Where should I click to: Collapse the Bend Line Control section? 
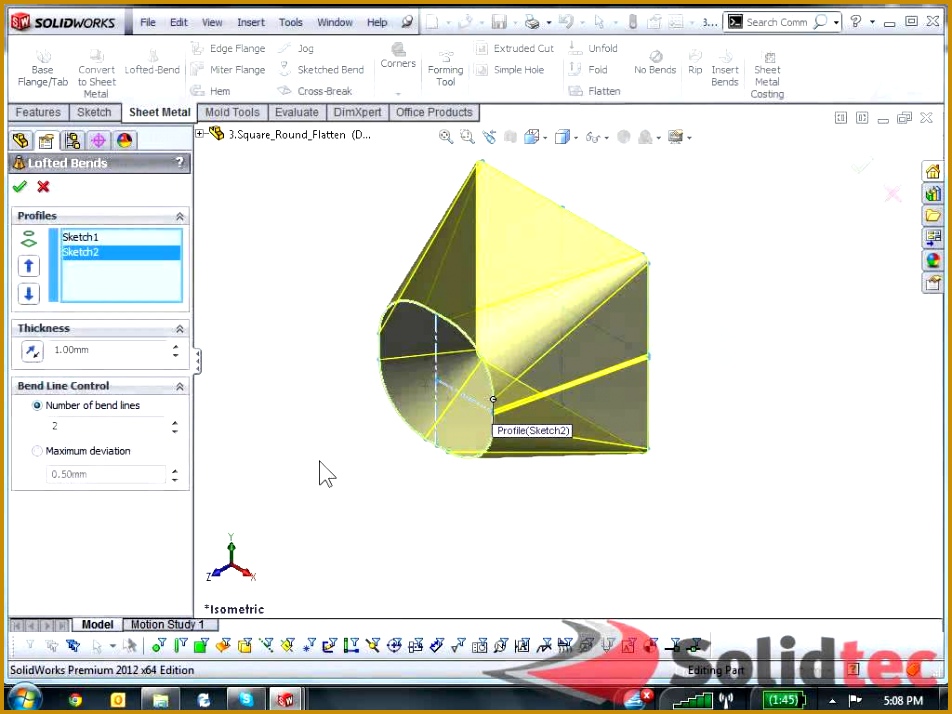pyautogui.click(x=180, y=387)
